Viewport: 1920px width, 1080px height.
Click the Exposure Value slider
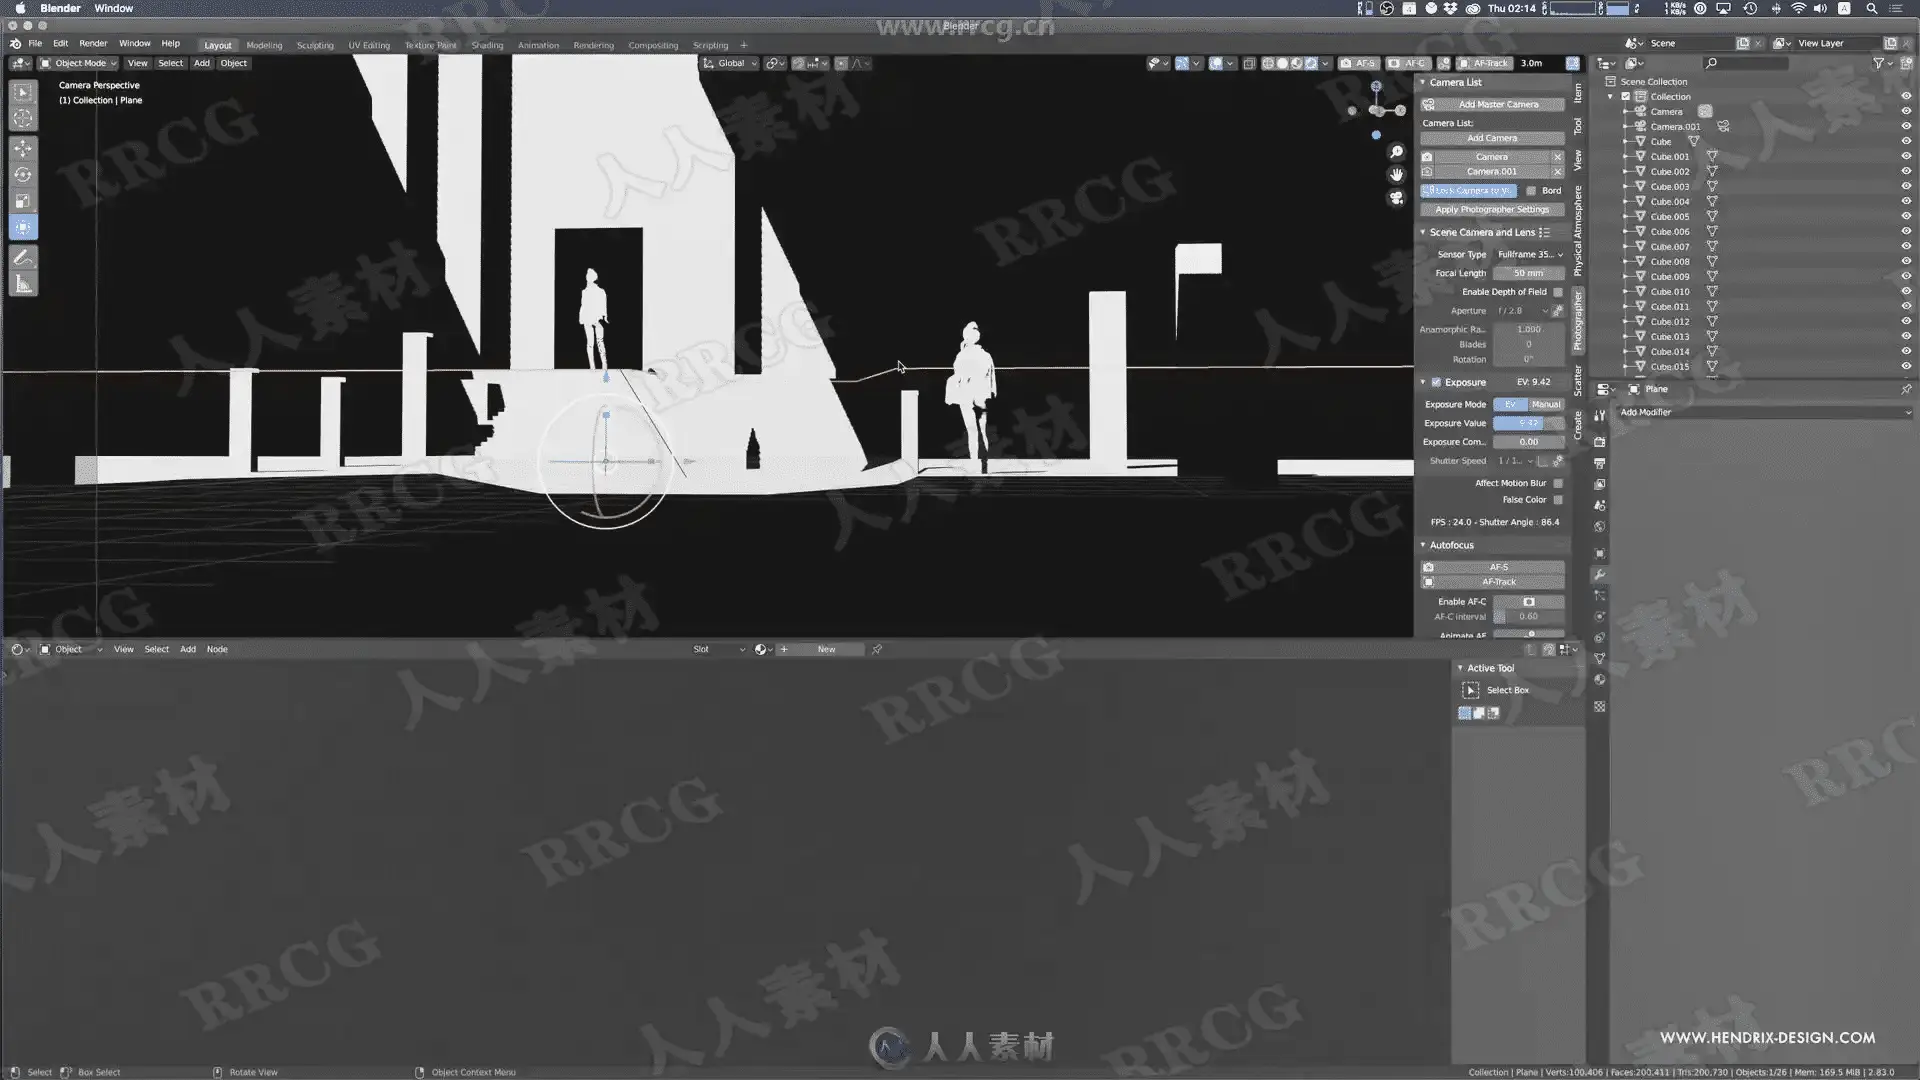[x=1528, y=423]
